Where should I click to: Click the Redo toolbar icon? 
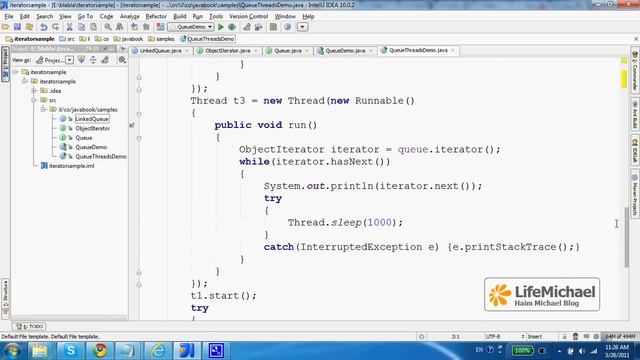[x=56, y=27]
